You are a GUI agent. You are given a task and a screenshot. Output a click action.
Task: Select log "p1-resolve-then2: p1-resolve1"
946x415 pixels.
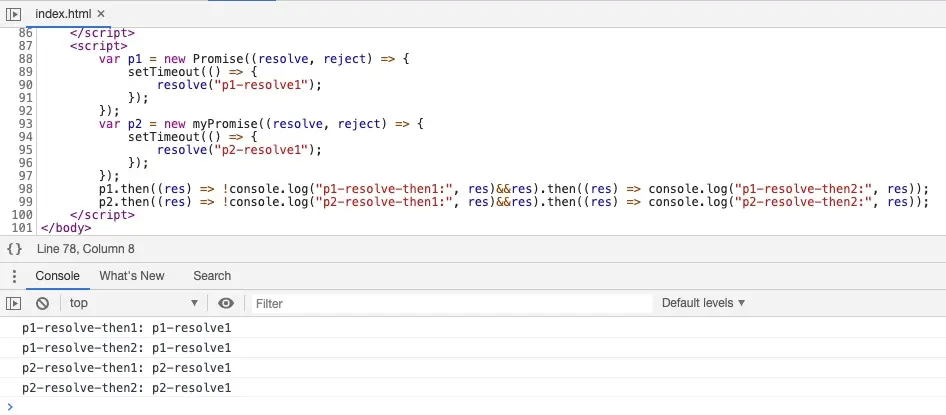point(127,348)
